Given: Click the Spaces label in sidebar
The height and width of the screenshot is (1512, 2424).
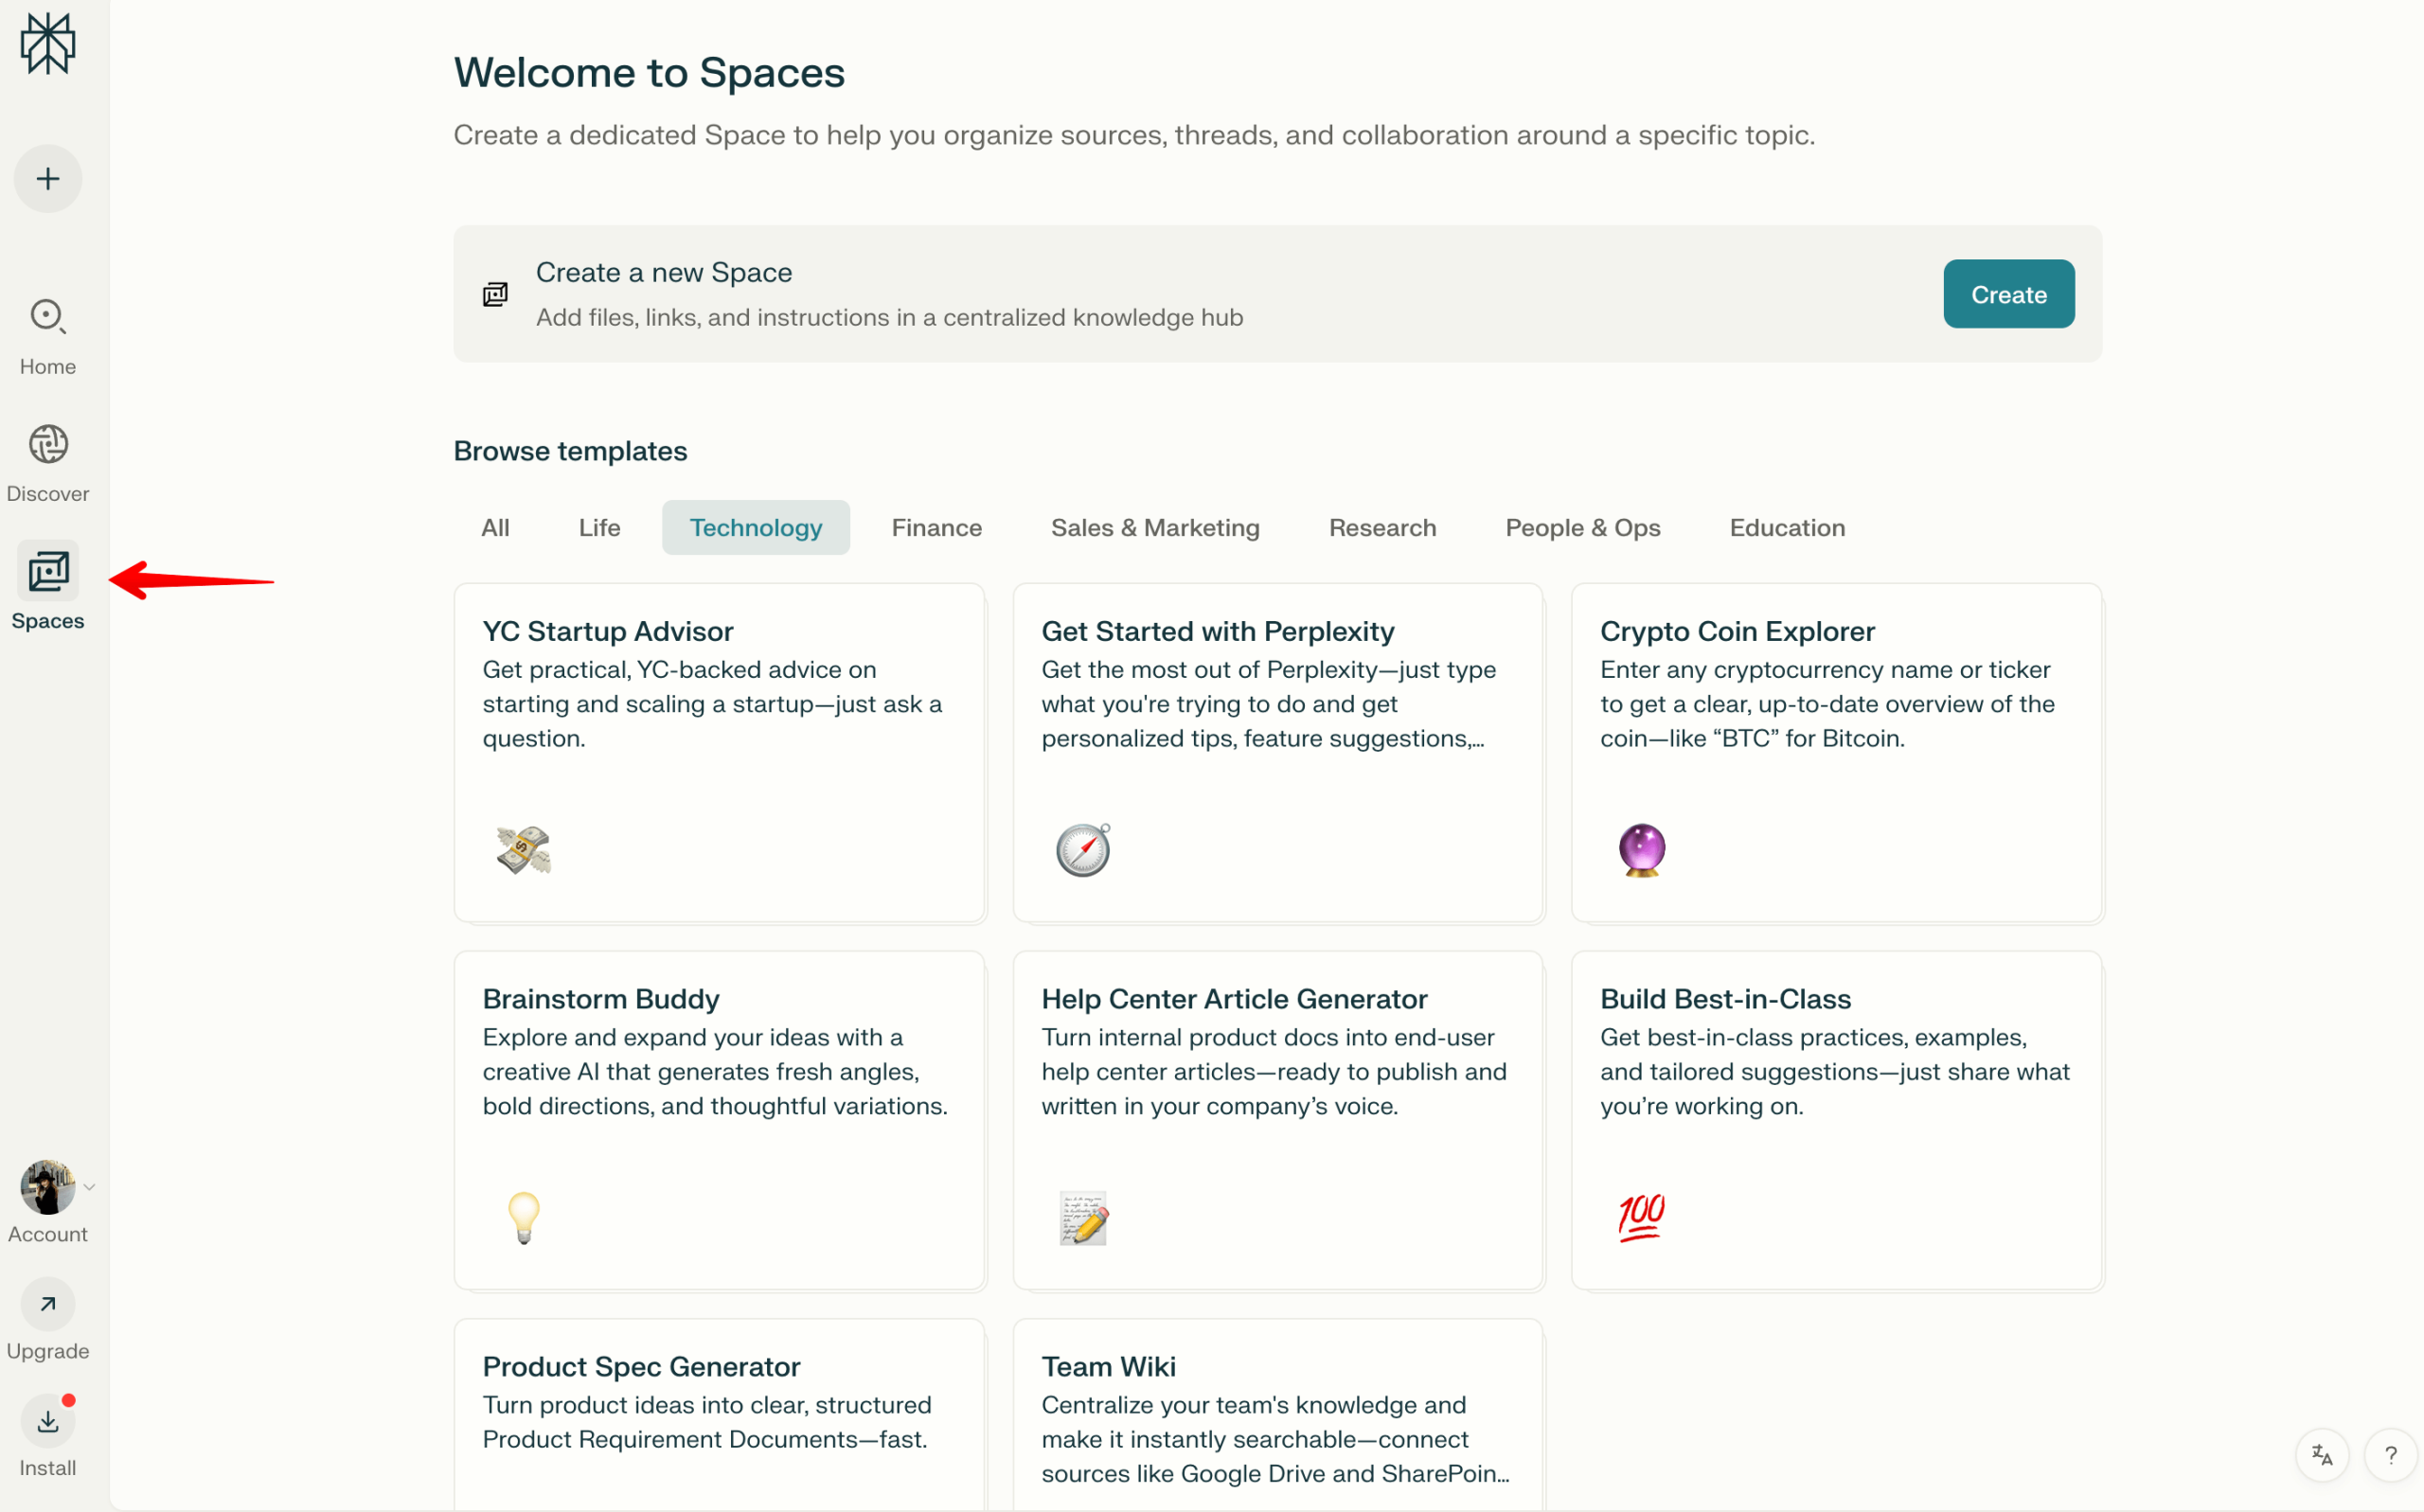Looking at the screenshot, I should [48, 620].
